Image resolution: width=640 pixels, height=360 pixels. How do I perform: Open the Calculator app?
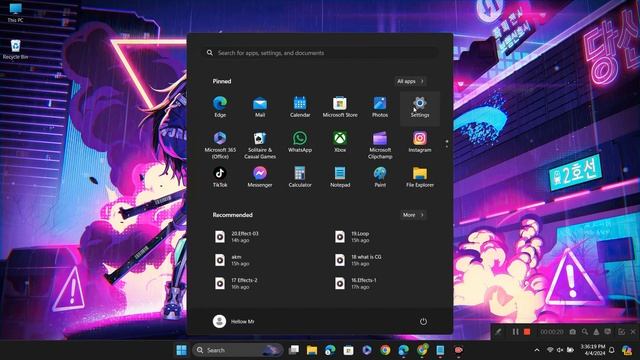300,177
